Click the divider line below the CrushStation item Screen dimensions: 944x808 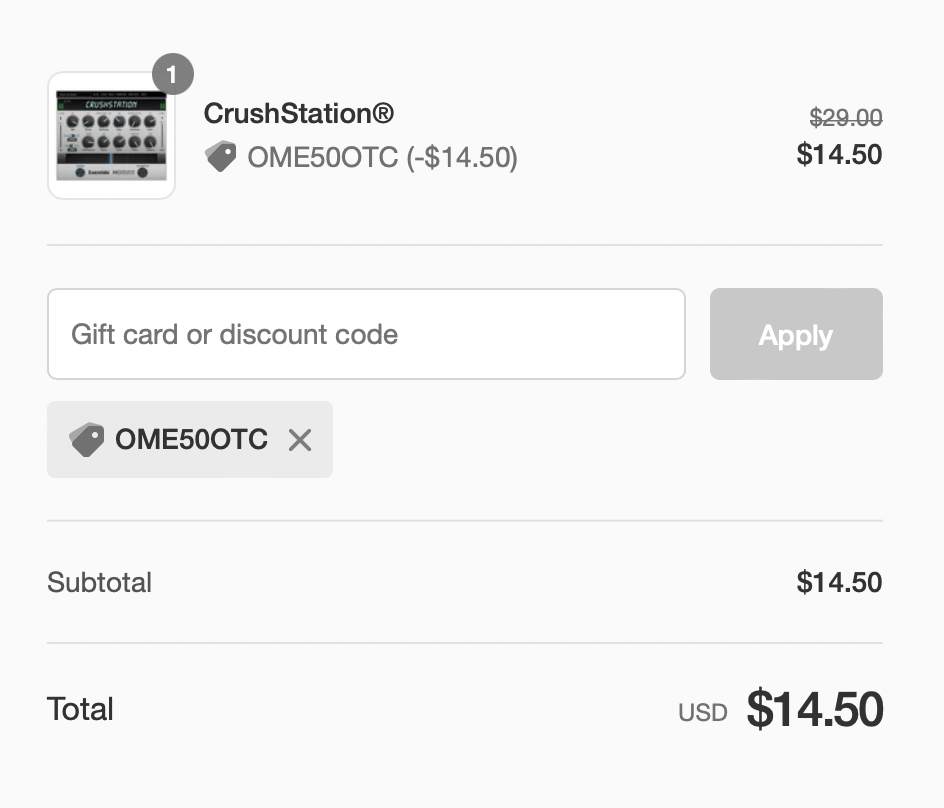pos(465,245)
